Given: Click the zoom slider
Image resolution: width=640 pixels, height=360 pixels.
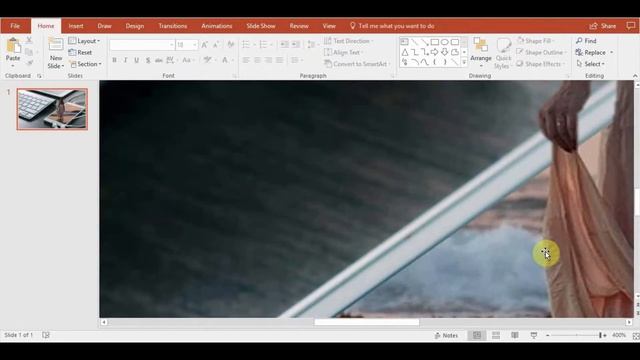Looking at the screenshot, I should [576, 336].
